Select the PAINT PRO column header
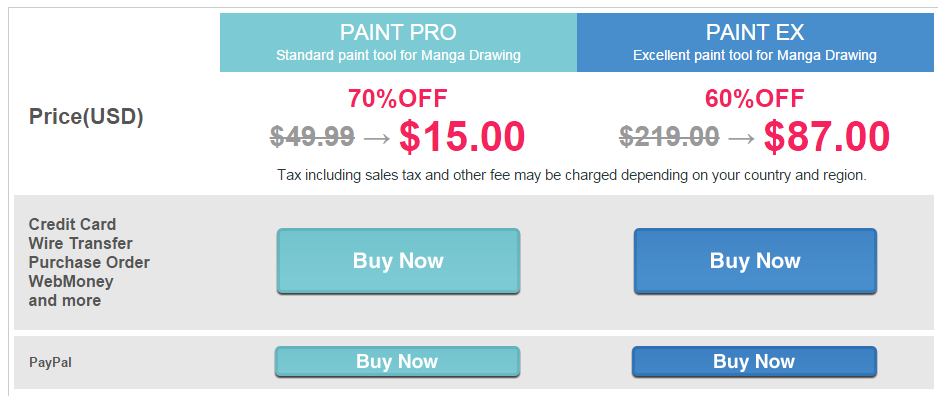This screenshot has height=396, width=938. [x=398, y=42]
